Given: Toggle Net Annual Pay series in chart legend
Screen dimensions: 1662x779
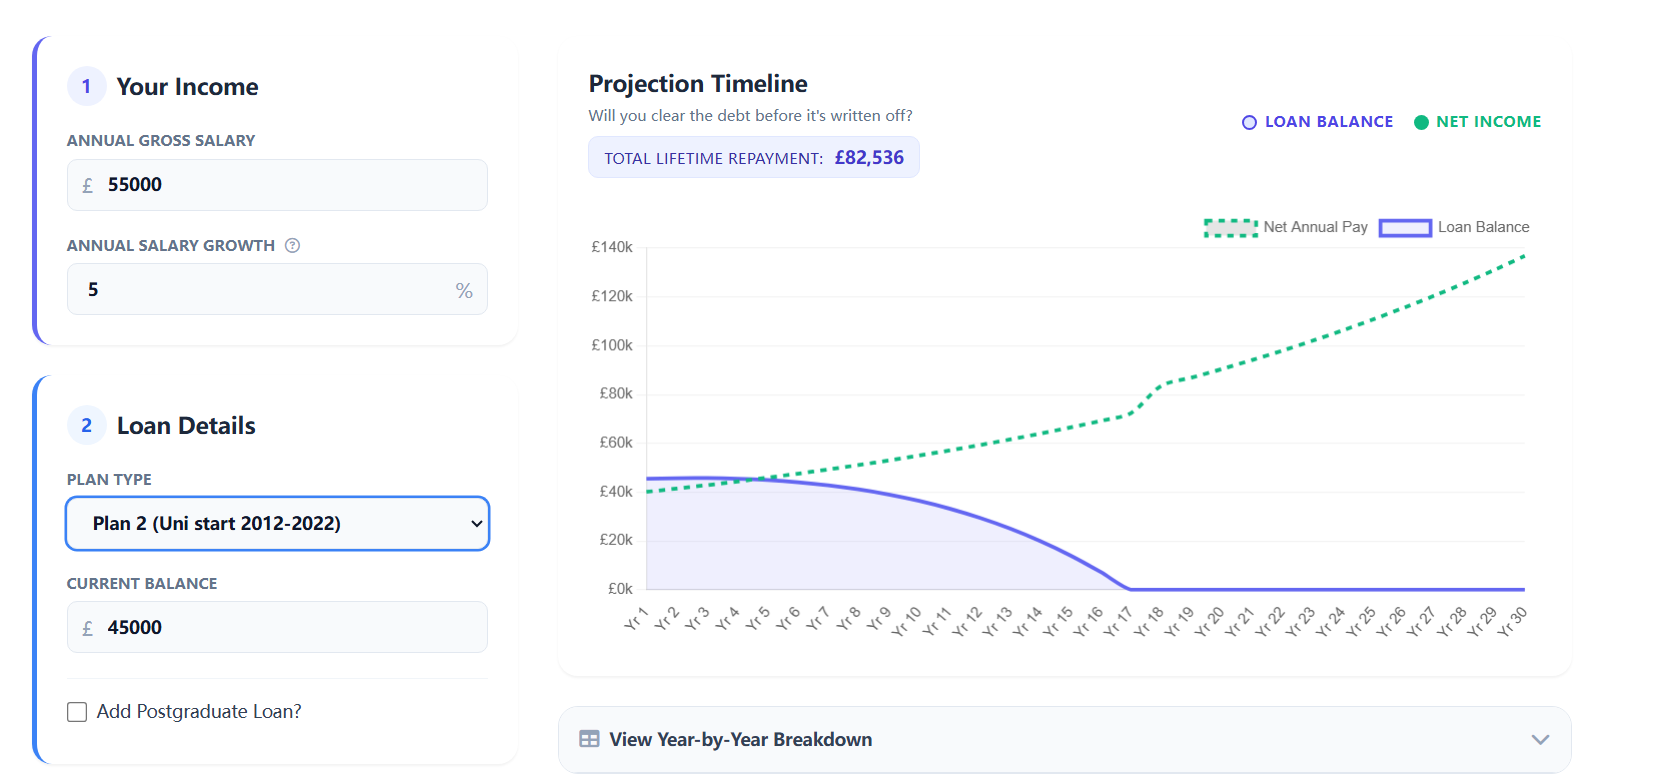Looking at the screenshot, I should click(1286, 227).
